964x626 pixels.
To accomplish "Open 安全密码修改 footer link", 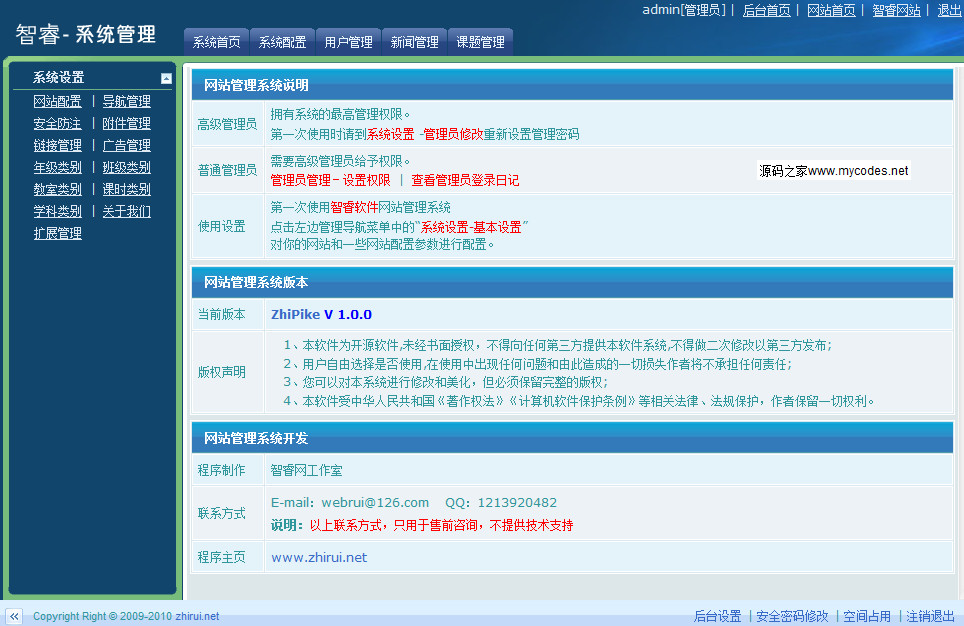I will point(792,616).
